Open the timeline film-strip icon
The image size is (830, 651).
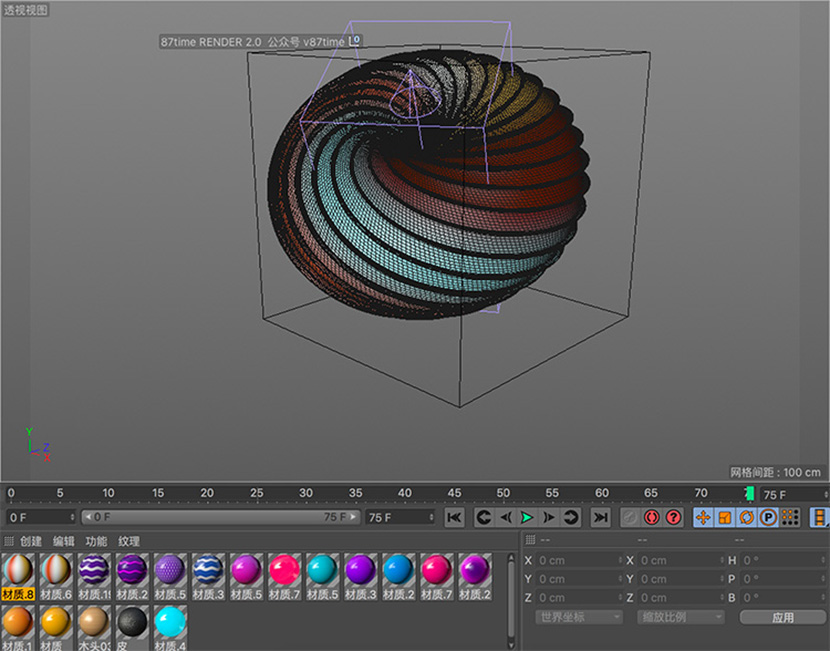(819, 517)
